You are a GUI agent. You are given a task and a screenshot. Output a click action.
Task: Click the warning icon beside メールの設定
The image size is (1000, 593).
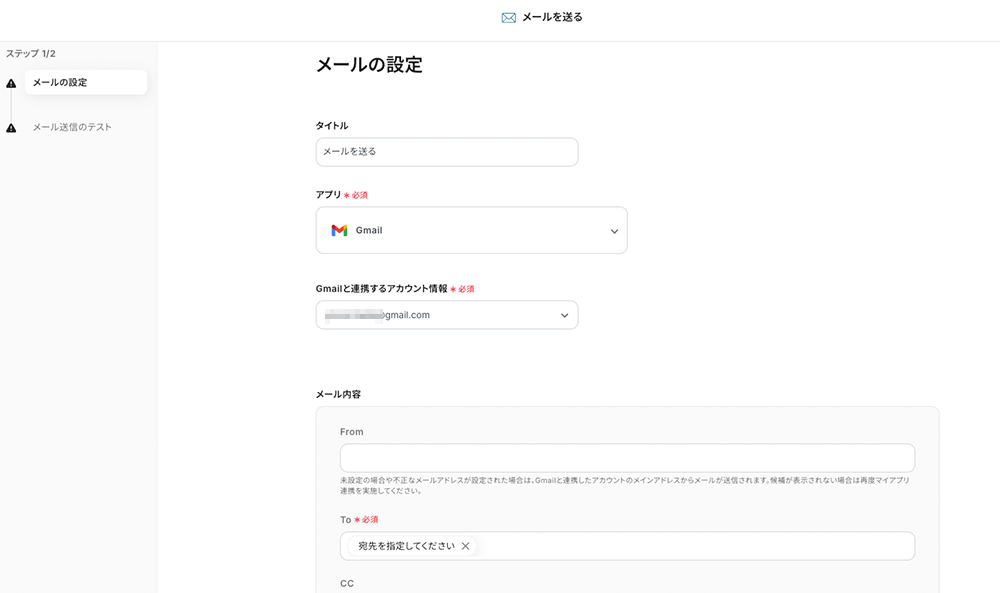pyautogui.click(x=11, y=83)
